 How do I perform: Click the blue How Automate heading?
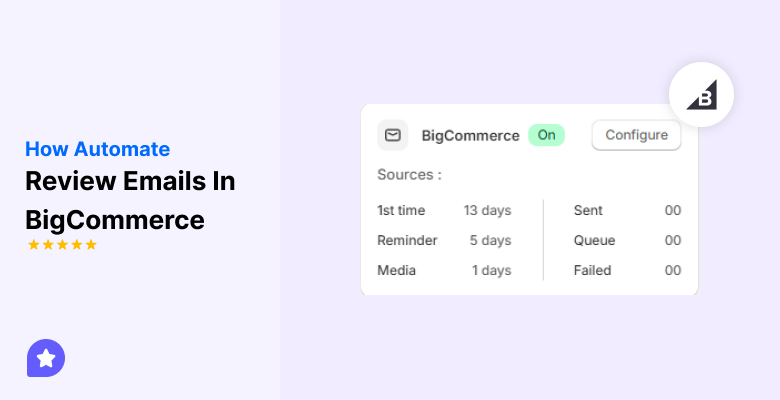97,149
